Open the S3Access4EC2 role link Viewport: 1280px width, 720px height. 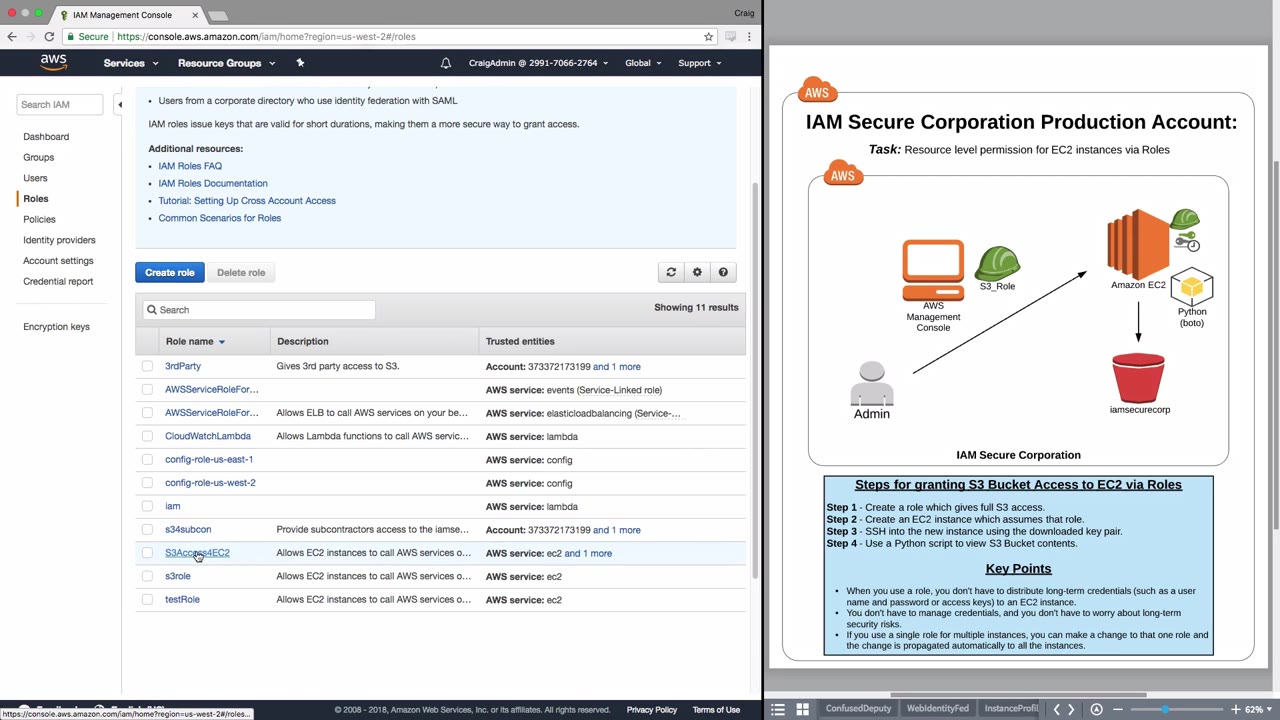[x=197, y=553]
